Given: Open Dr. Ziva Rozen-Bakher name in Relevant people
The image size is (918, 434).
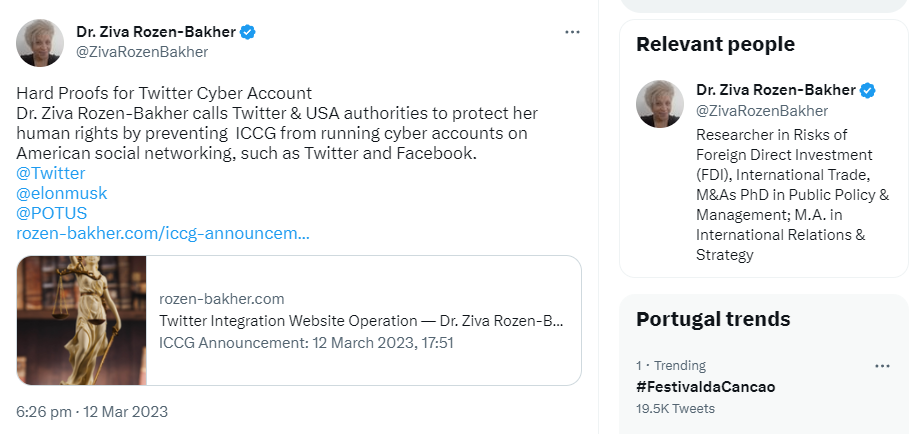Looking at the screenshot, I should pyautogui.click(x=775, y=90).
